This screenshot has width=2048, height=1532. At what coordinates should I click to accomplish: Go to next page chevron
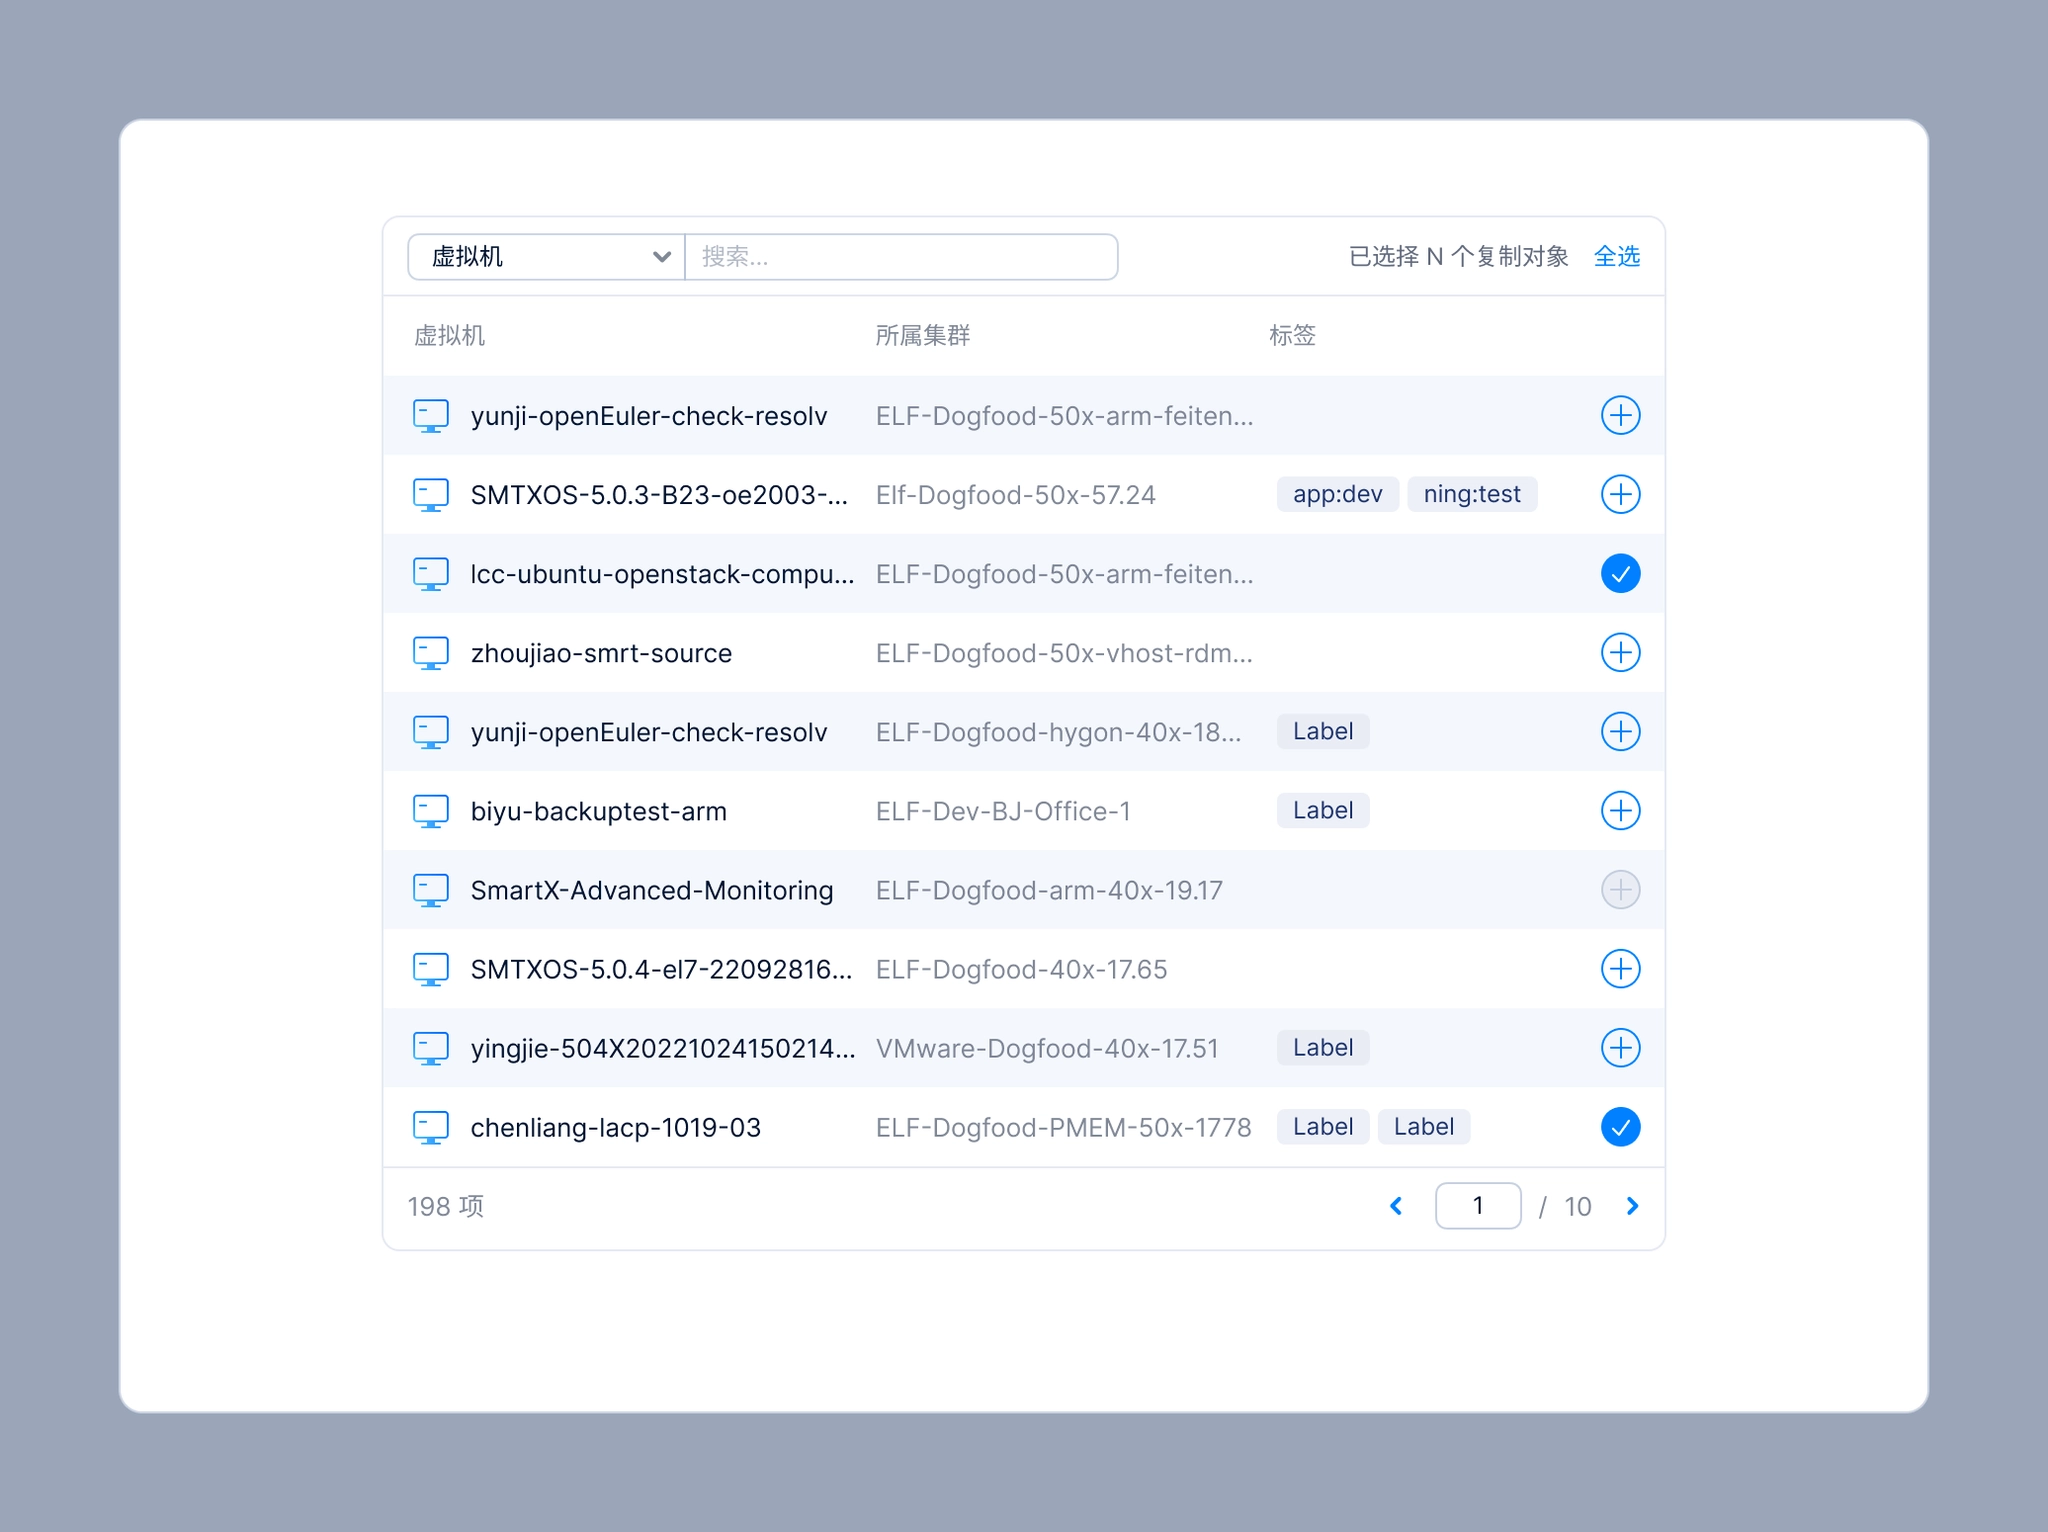[1632, 1206]
